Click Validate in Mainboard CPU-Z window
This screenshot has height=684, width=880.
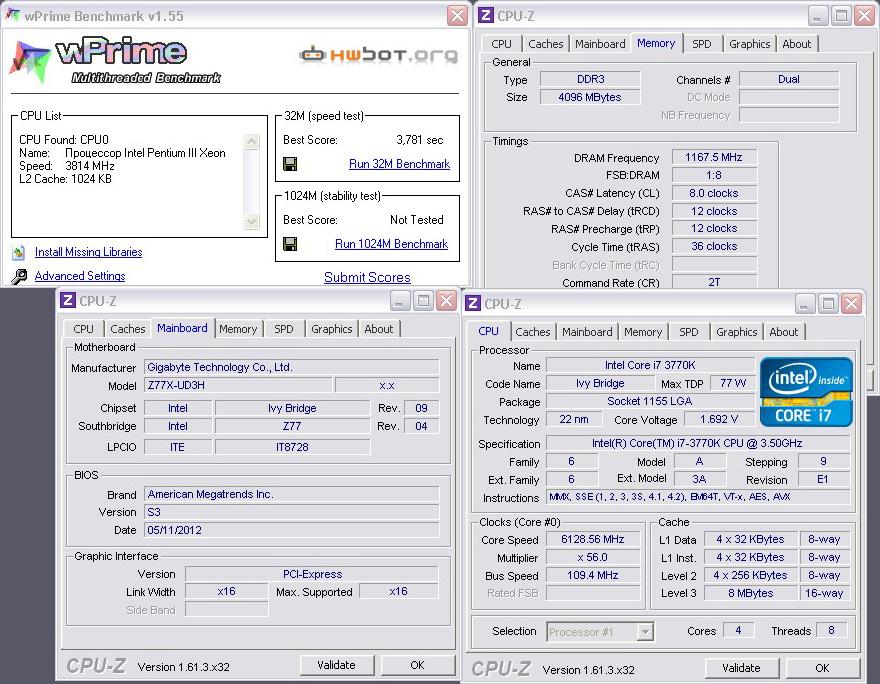(x=336, y=665)
